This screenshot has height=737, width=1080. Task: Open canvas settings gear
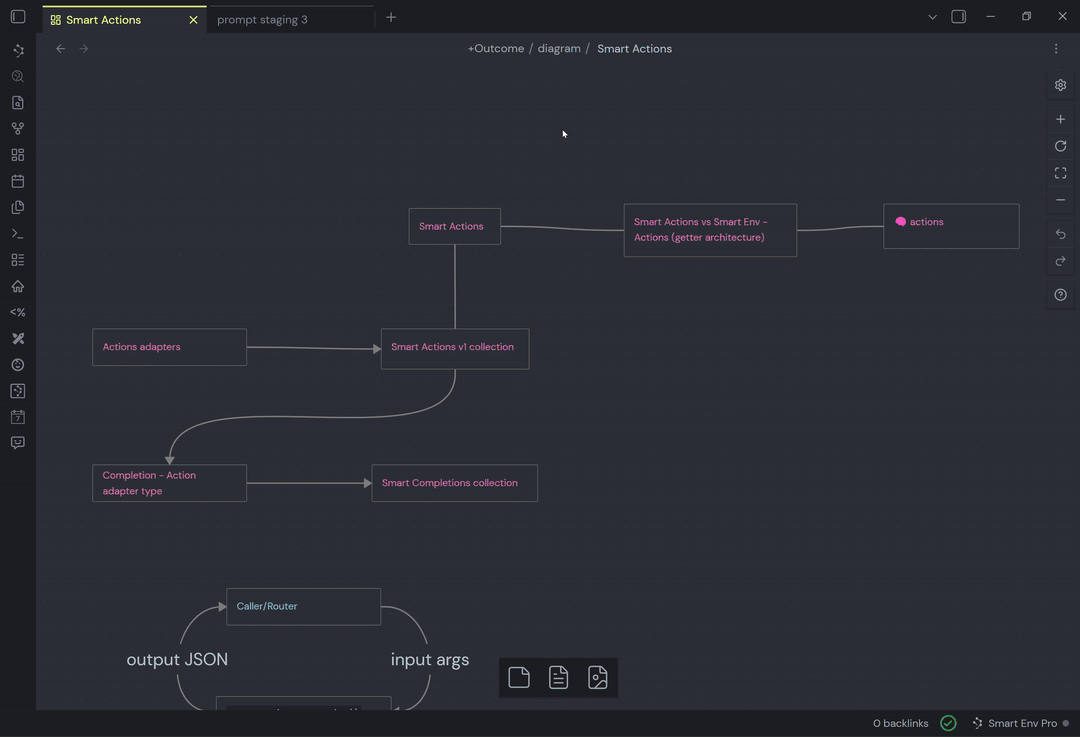tap(1060, 85)
